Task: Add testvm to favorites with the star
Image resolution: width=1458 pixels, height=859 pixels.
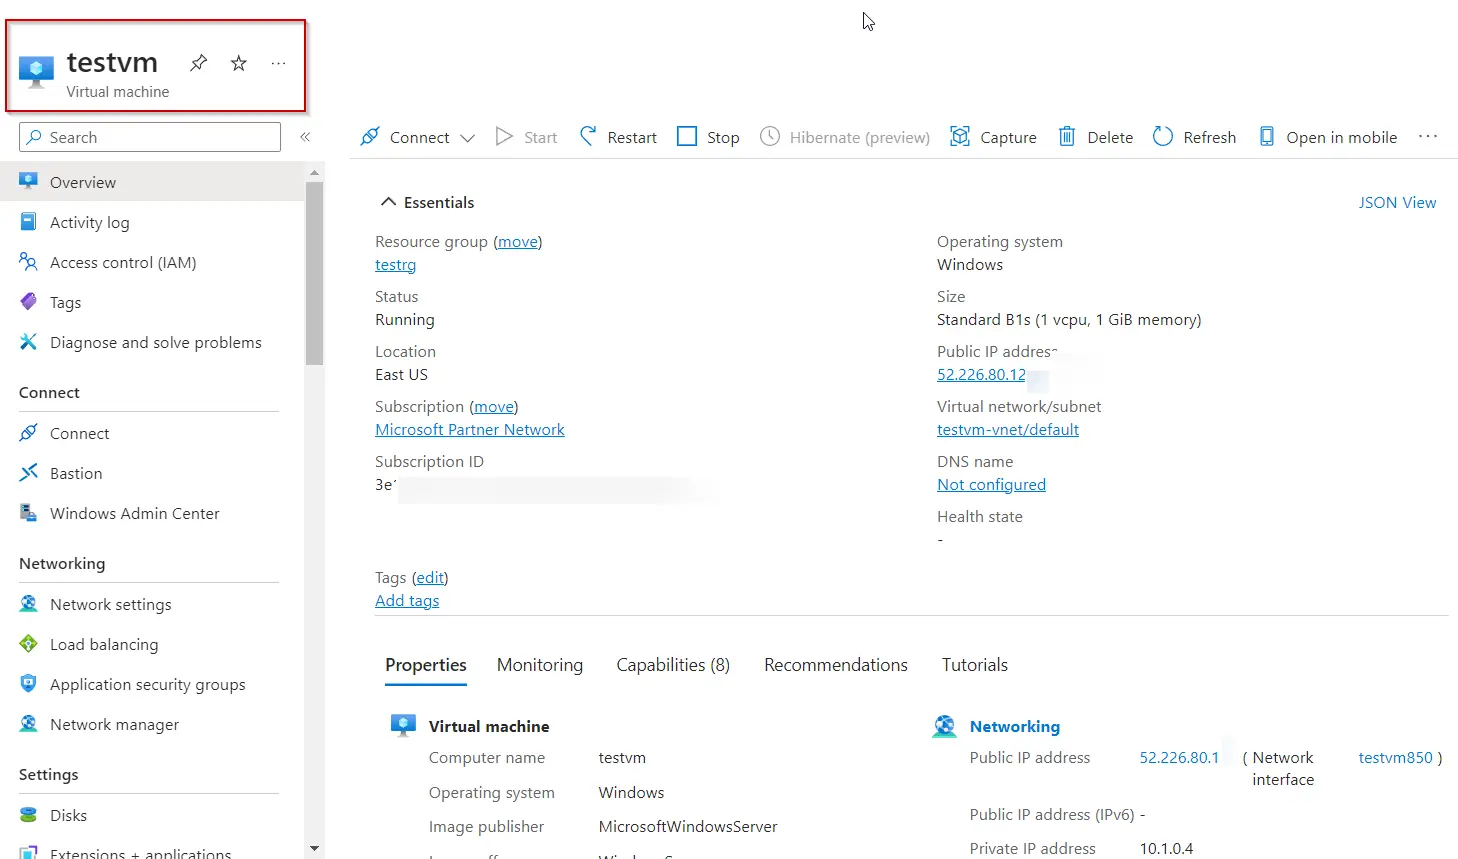Action: 238,62
